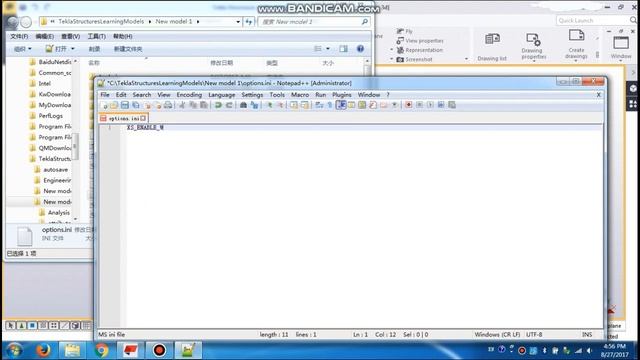Start macro recording with the red record icon
Viewport: 640px width, 360px height.
tap(409, 105)
